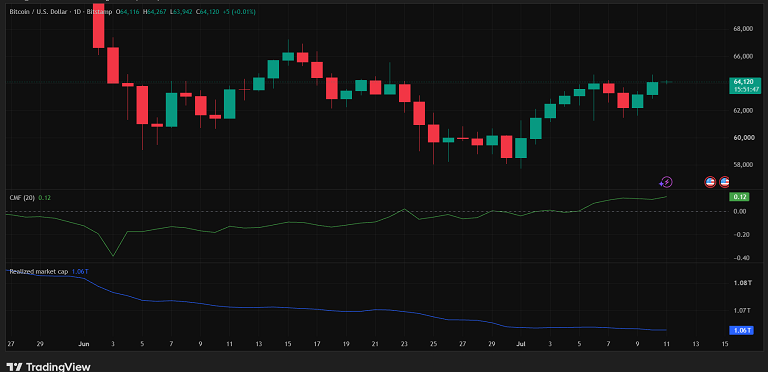Image resolution: width=768 pixels, height=372 pixels.
Task: Click the 17 date label on time axis
Action: [x=316, y=344]
